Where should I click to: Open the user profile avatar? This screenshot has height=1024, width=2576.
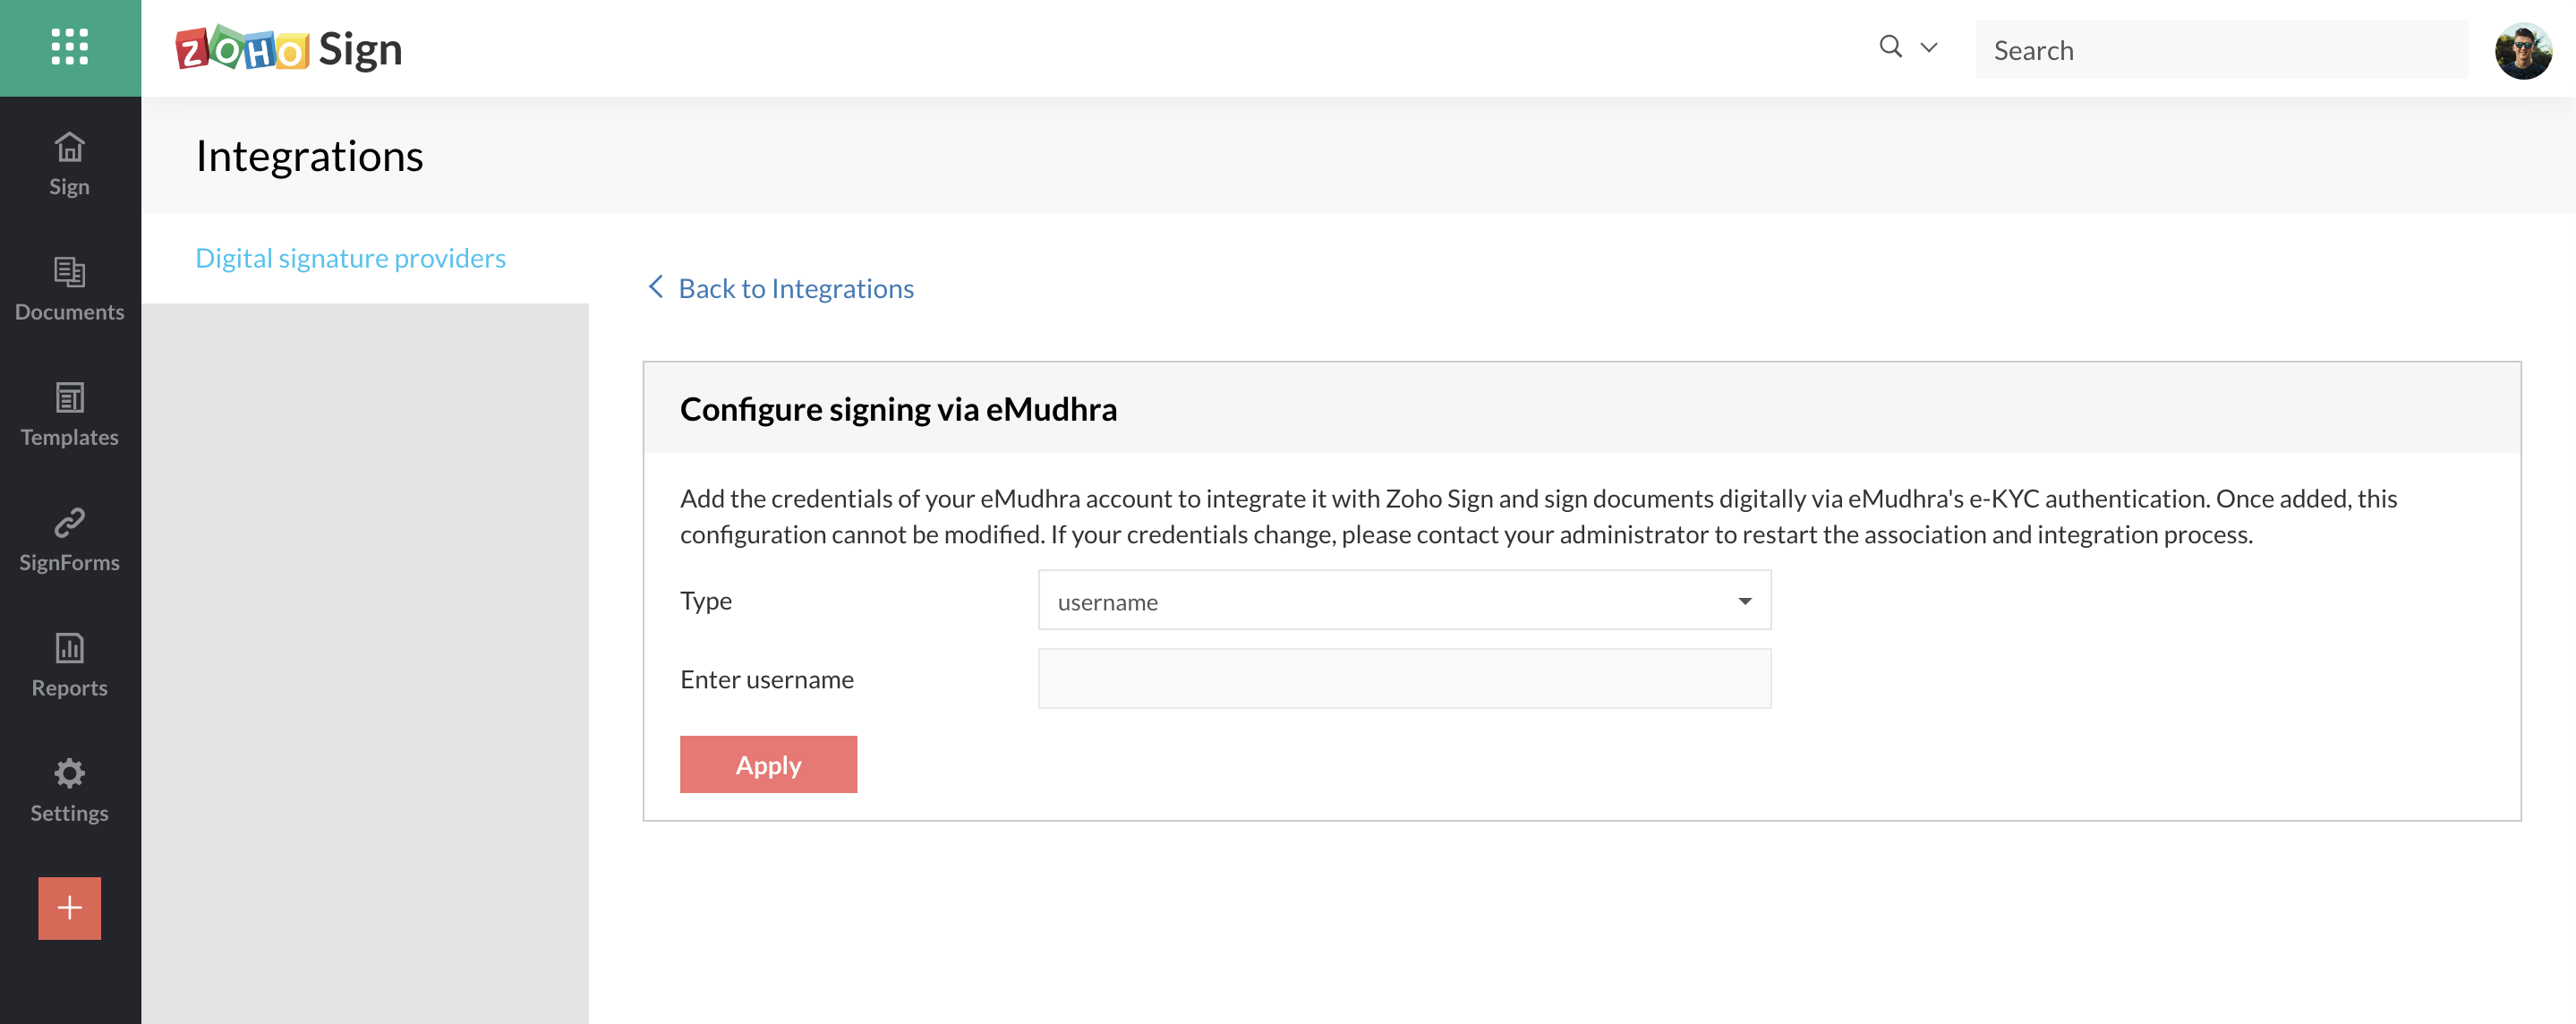[x=2522, y=49]
